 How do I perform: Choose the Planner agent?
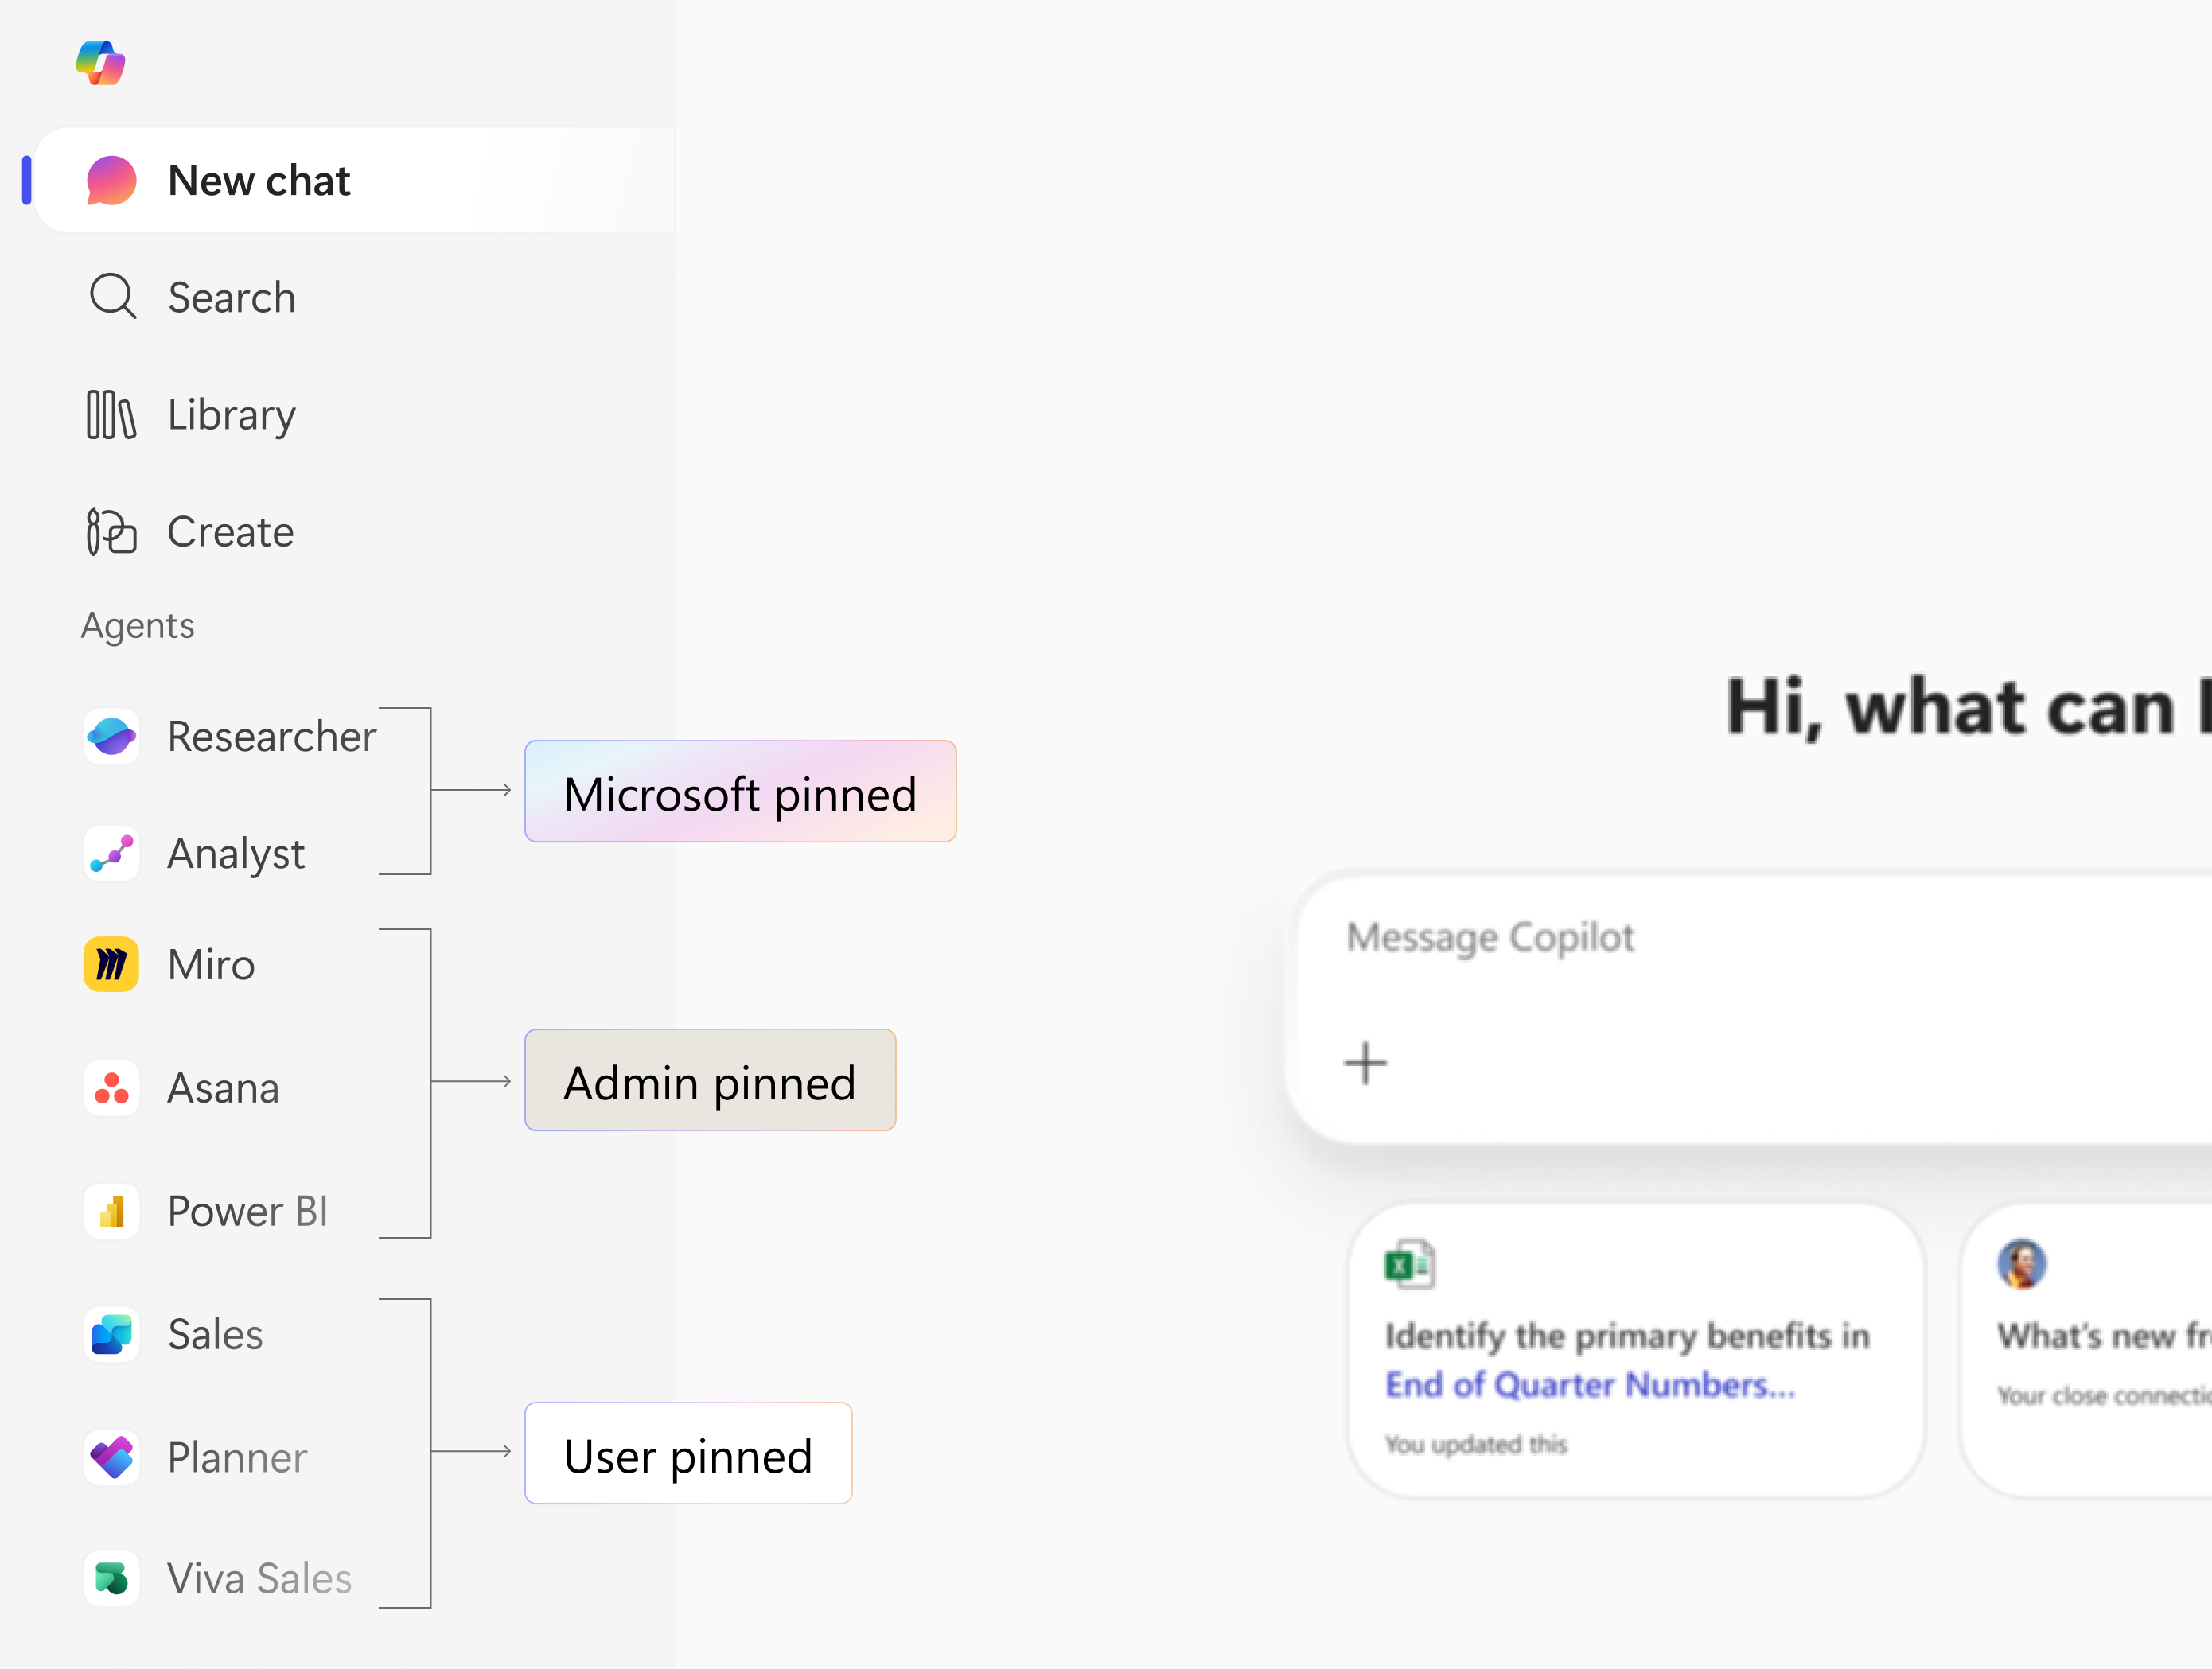[237, 1457]
